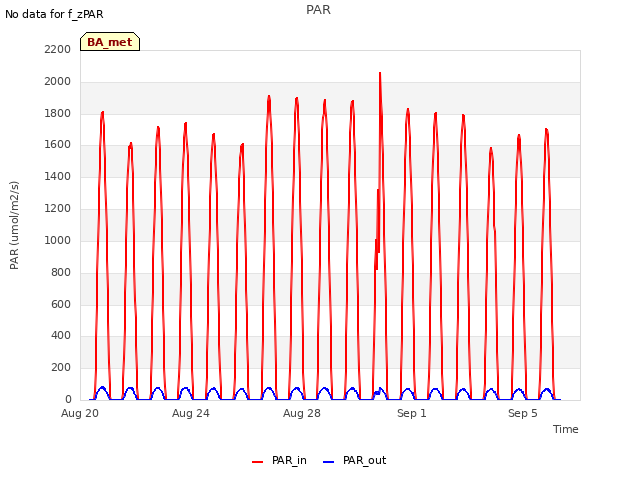Click the Sep 5 x-axis tick label
The width and height of the screenshot is (640, 480).
pos(522,413)
